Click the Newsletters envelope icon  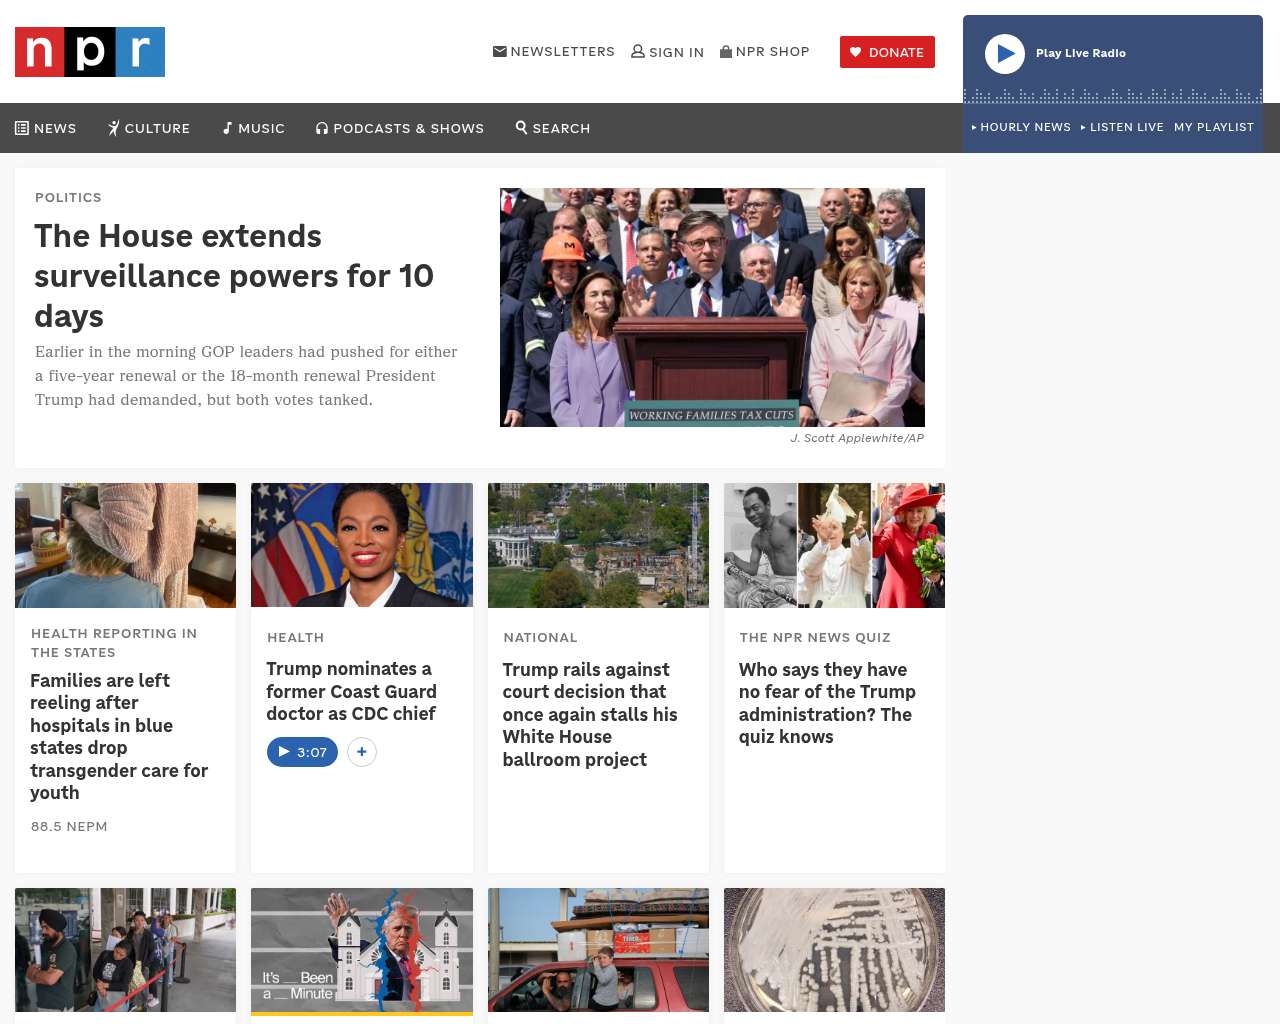(500, 51)
